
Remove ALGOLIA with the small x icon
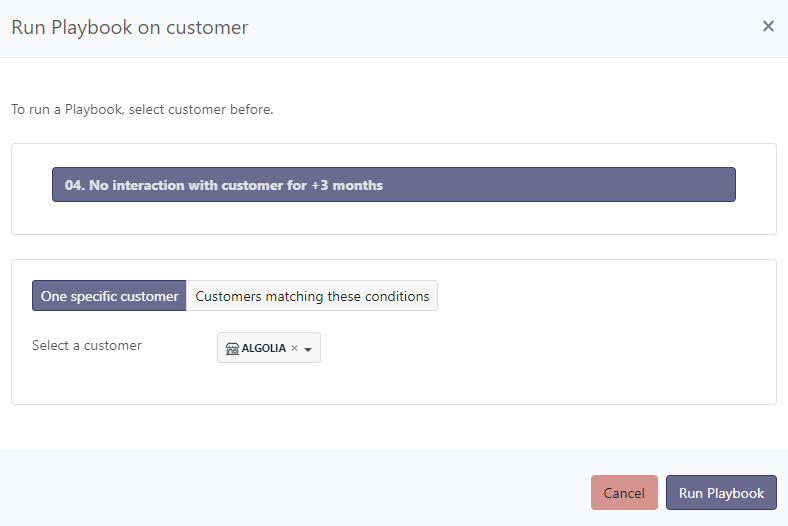(x=294, y=348)
